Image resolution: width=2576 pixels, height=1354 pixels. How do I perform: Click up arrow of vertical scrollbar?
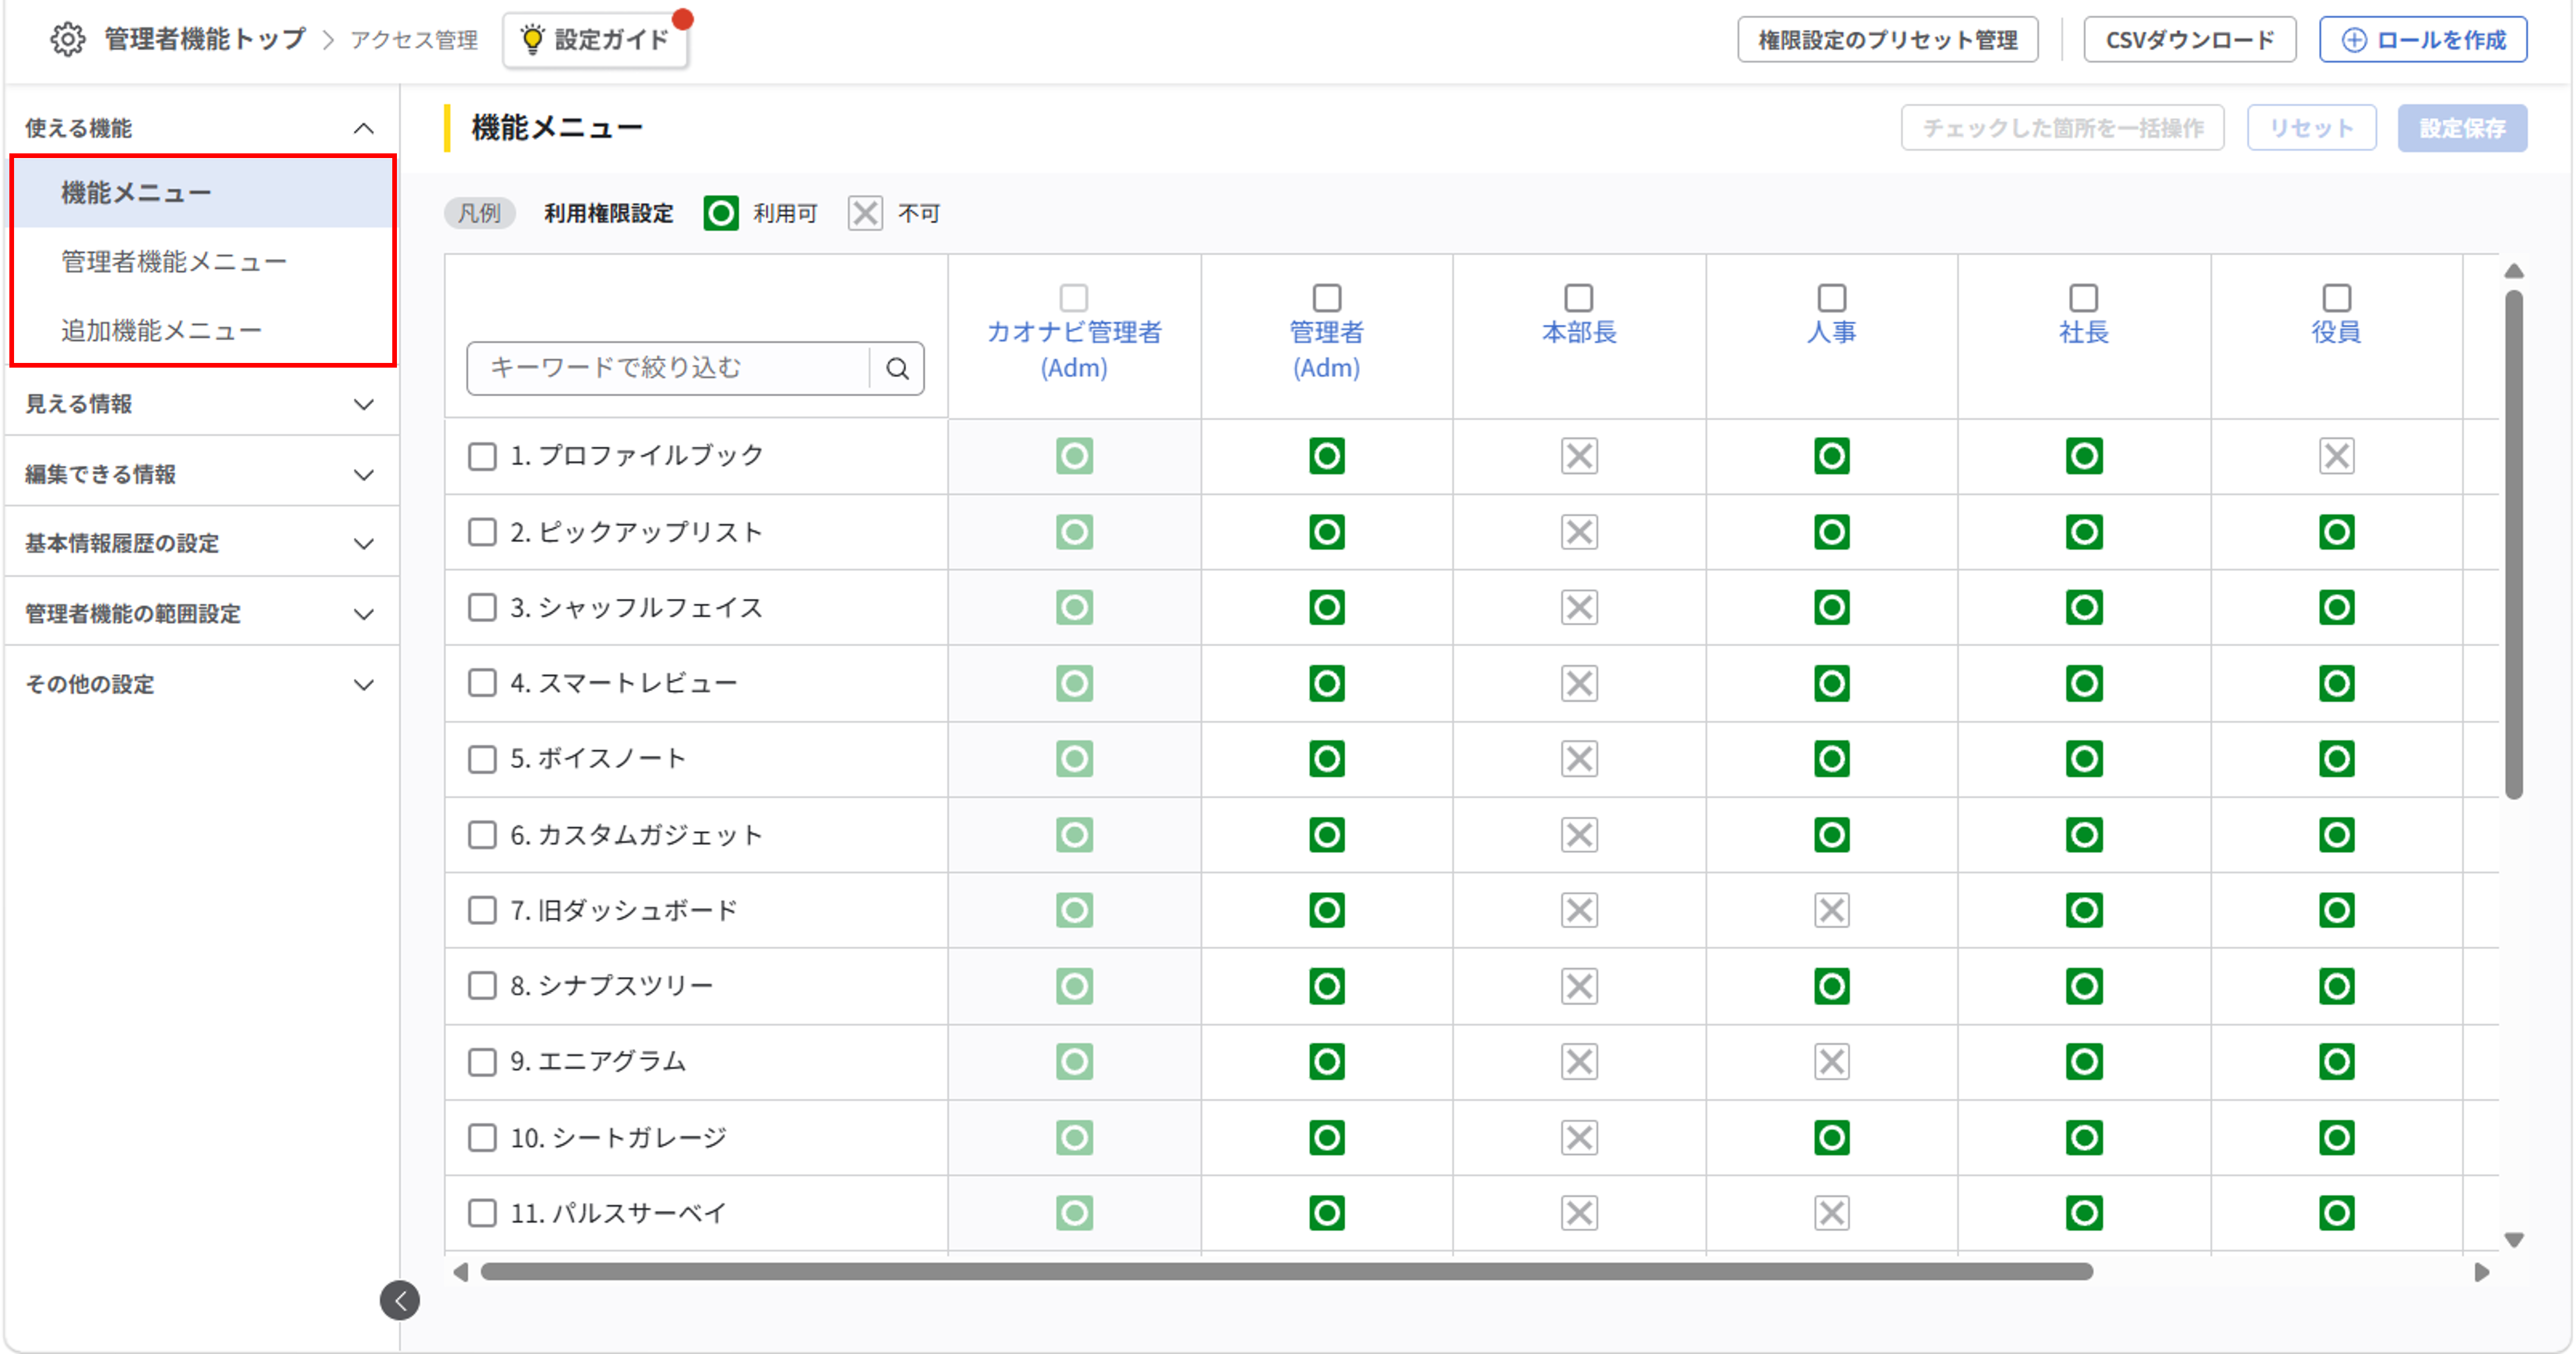tap(2513, 271)
